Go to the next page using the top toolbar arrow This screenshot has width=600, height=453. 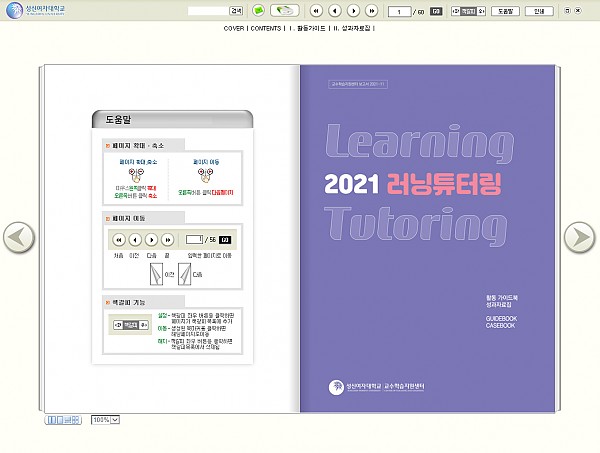(353, 11)
